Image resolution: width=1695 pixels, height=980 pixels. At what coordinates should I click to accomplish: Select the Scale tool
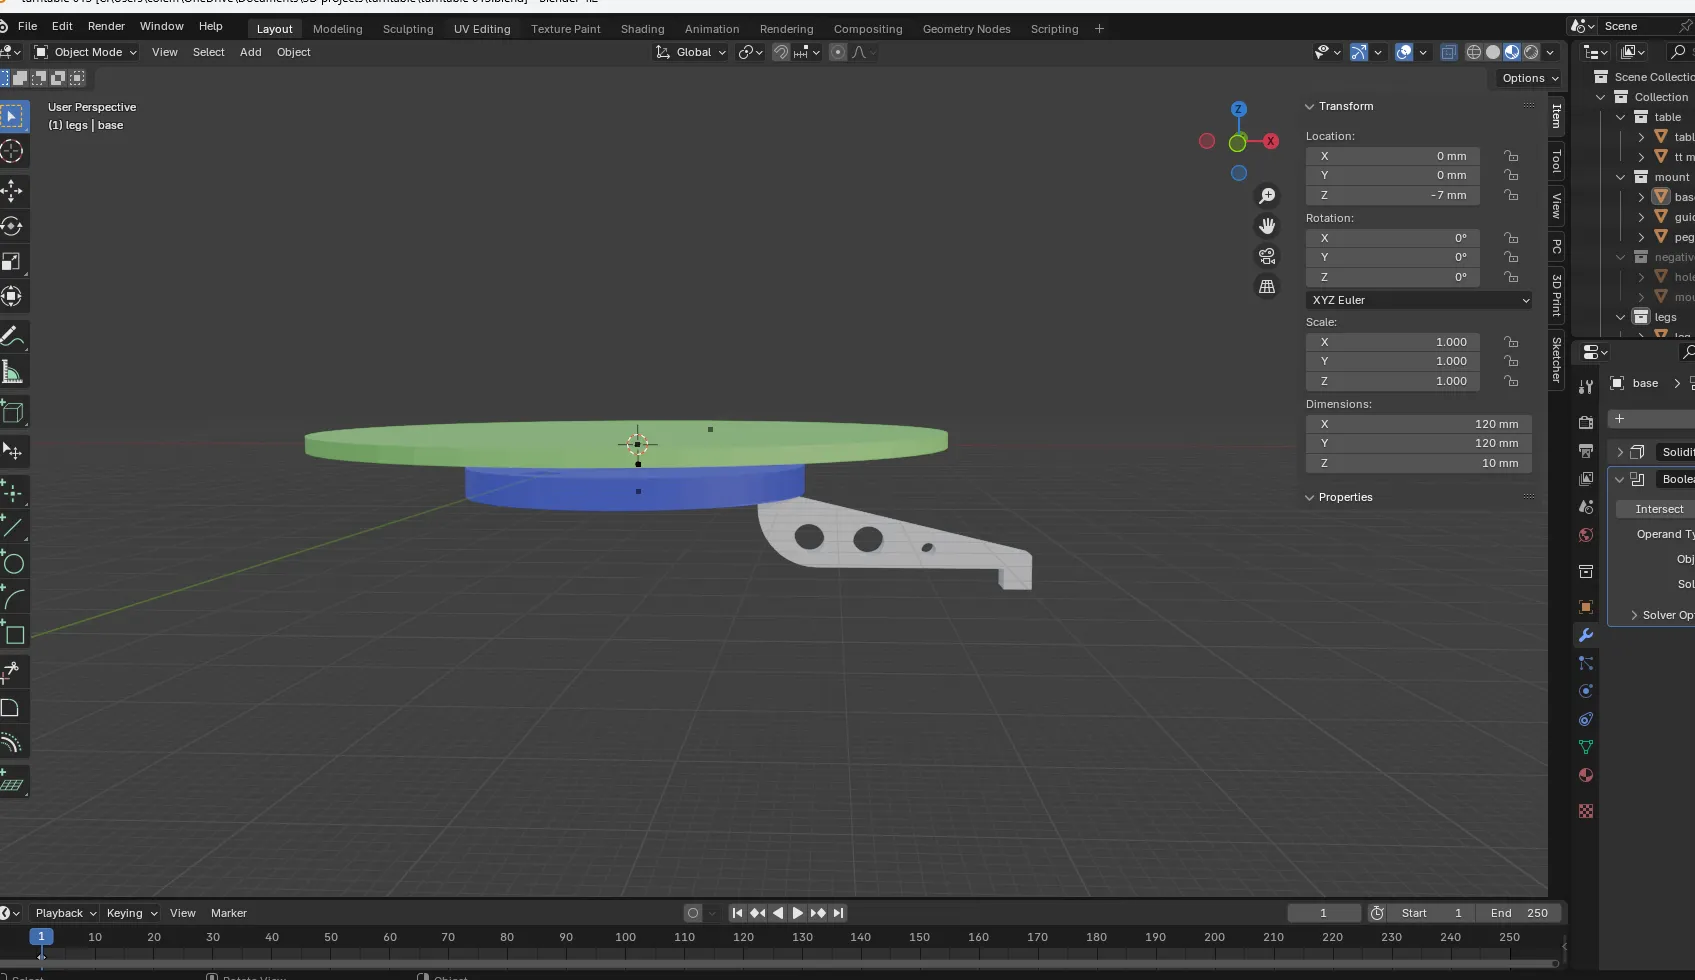point(13,262)
